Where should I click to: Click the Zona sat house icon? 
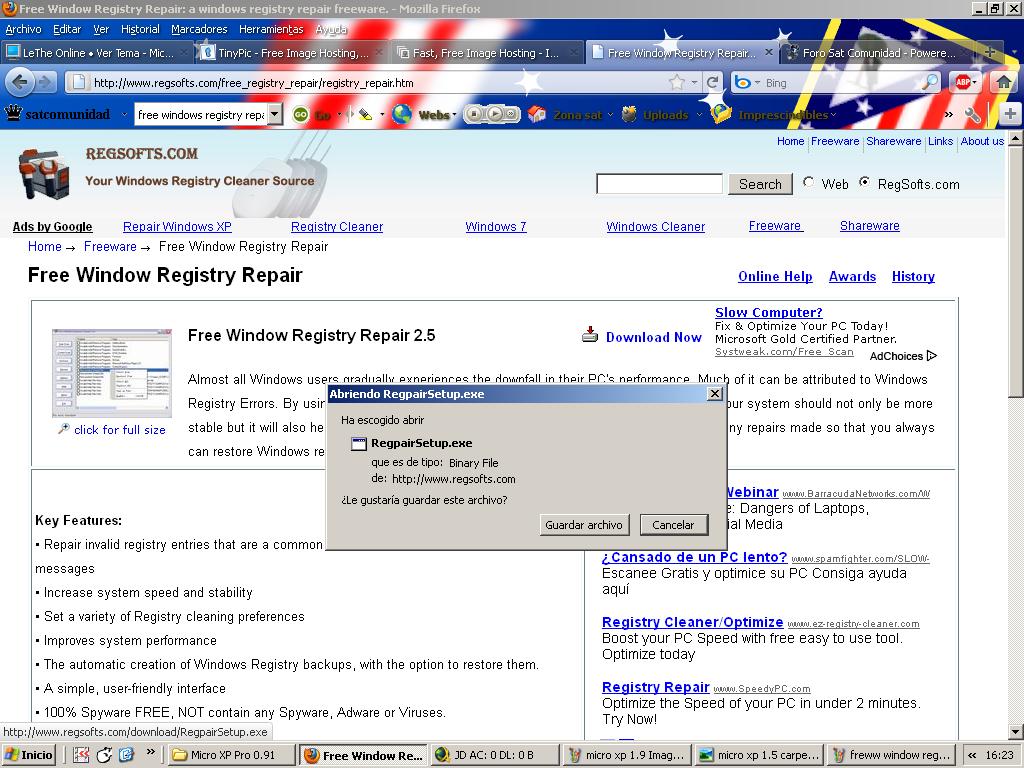(537, 114)
